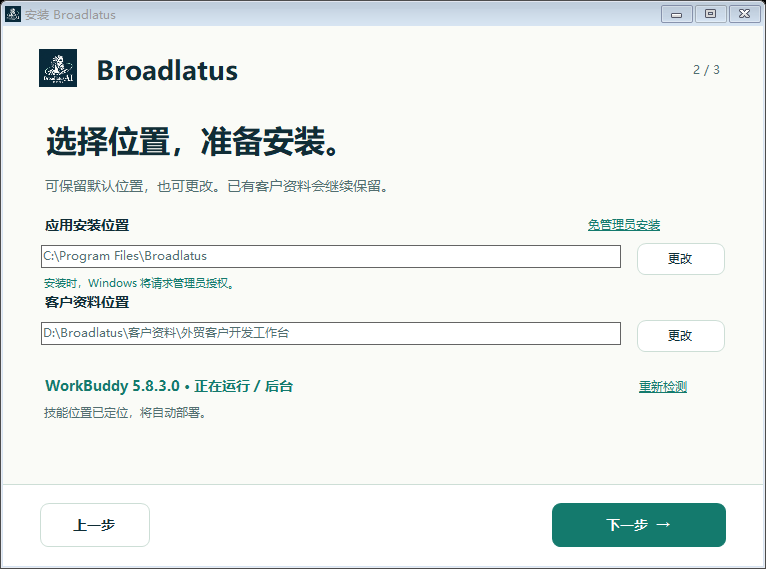Viewport: 766px width, 569px height.
Task: Go back with 上一步 button
Action: (95, 525)
